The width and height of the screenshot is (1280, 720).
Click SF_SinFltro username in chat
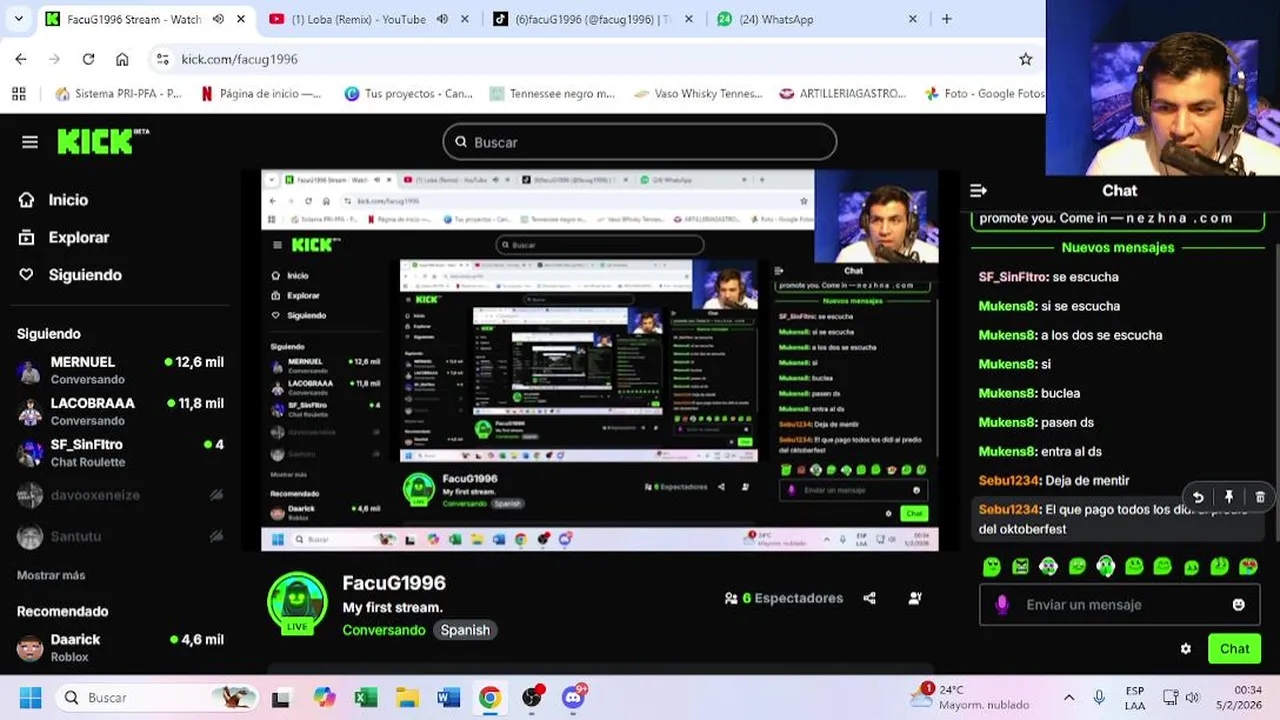(x=1012, y=277)
